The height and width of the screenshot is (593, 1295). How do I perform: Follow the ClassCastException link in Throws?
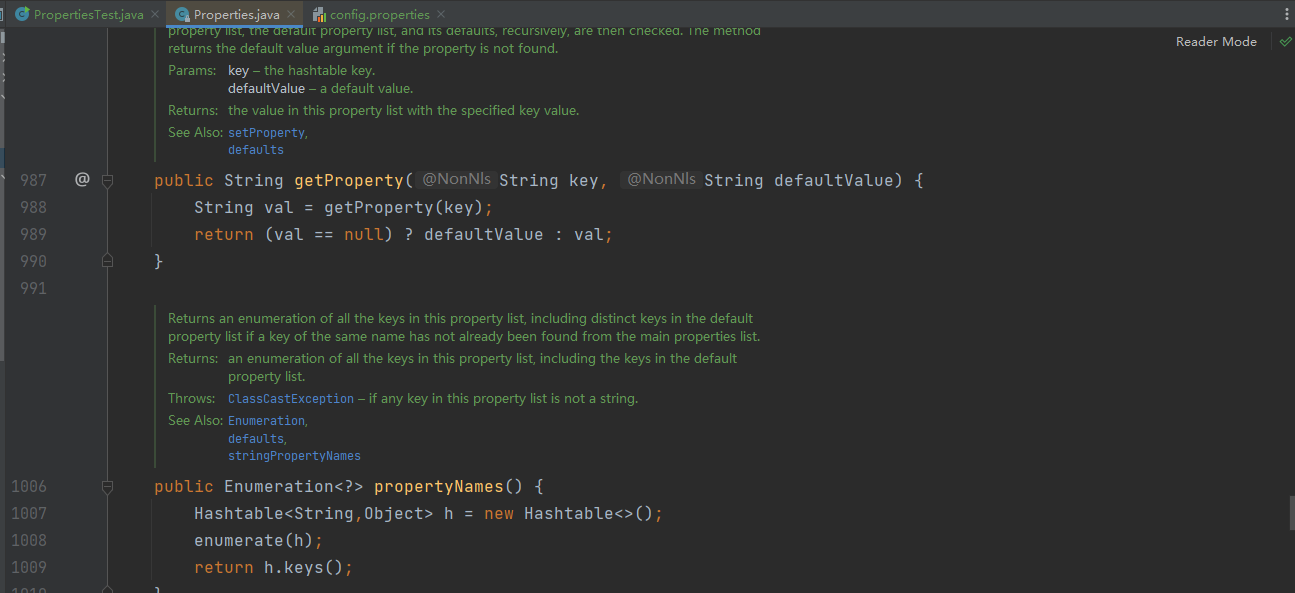(291, 399)
